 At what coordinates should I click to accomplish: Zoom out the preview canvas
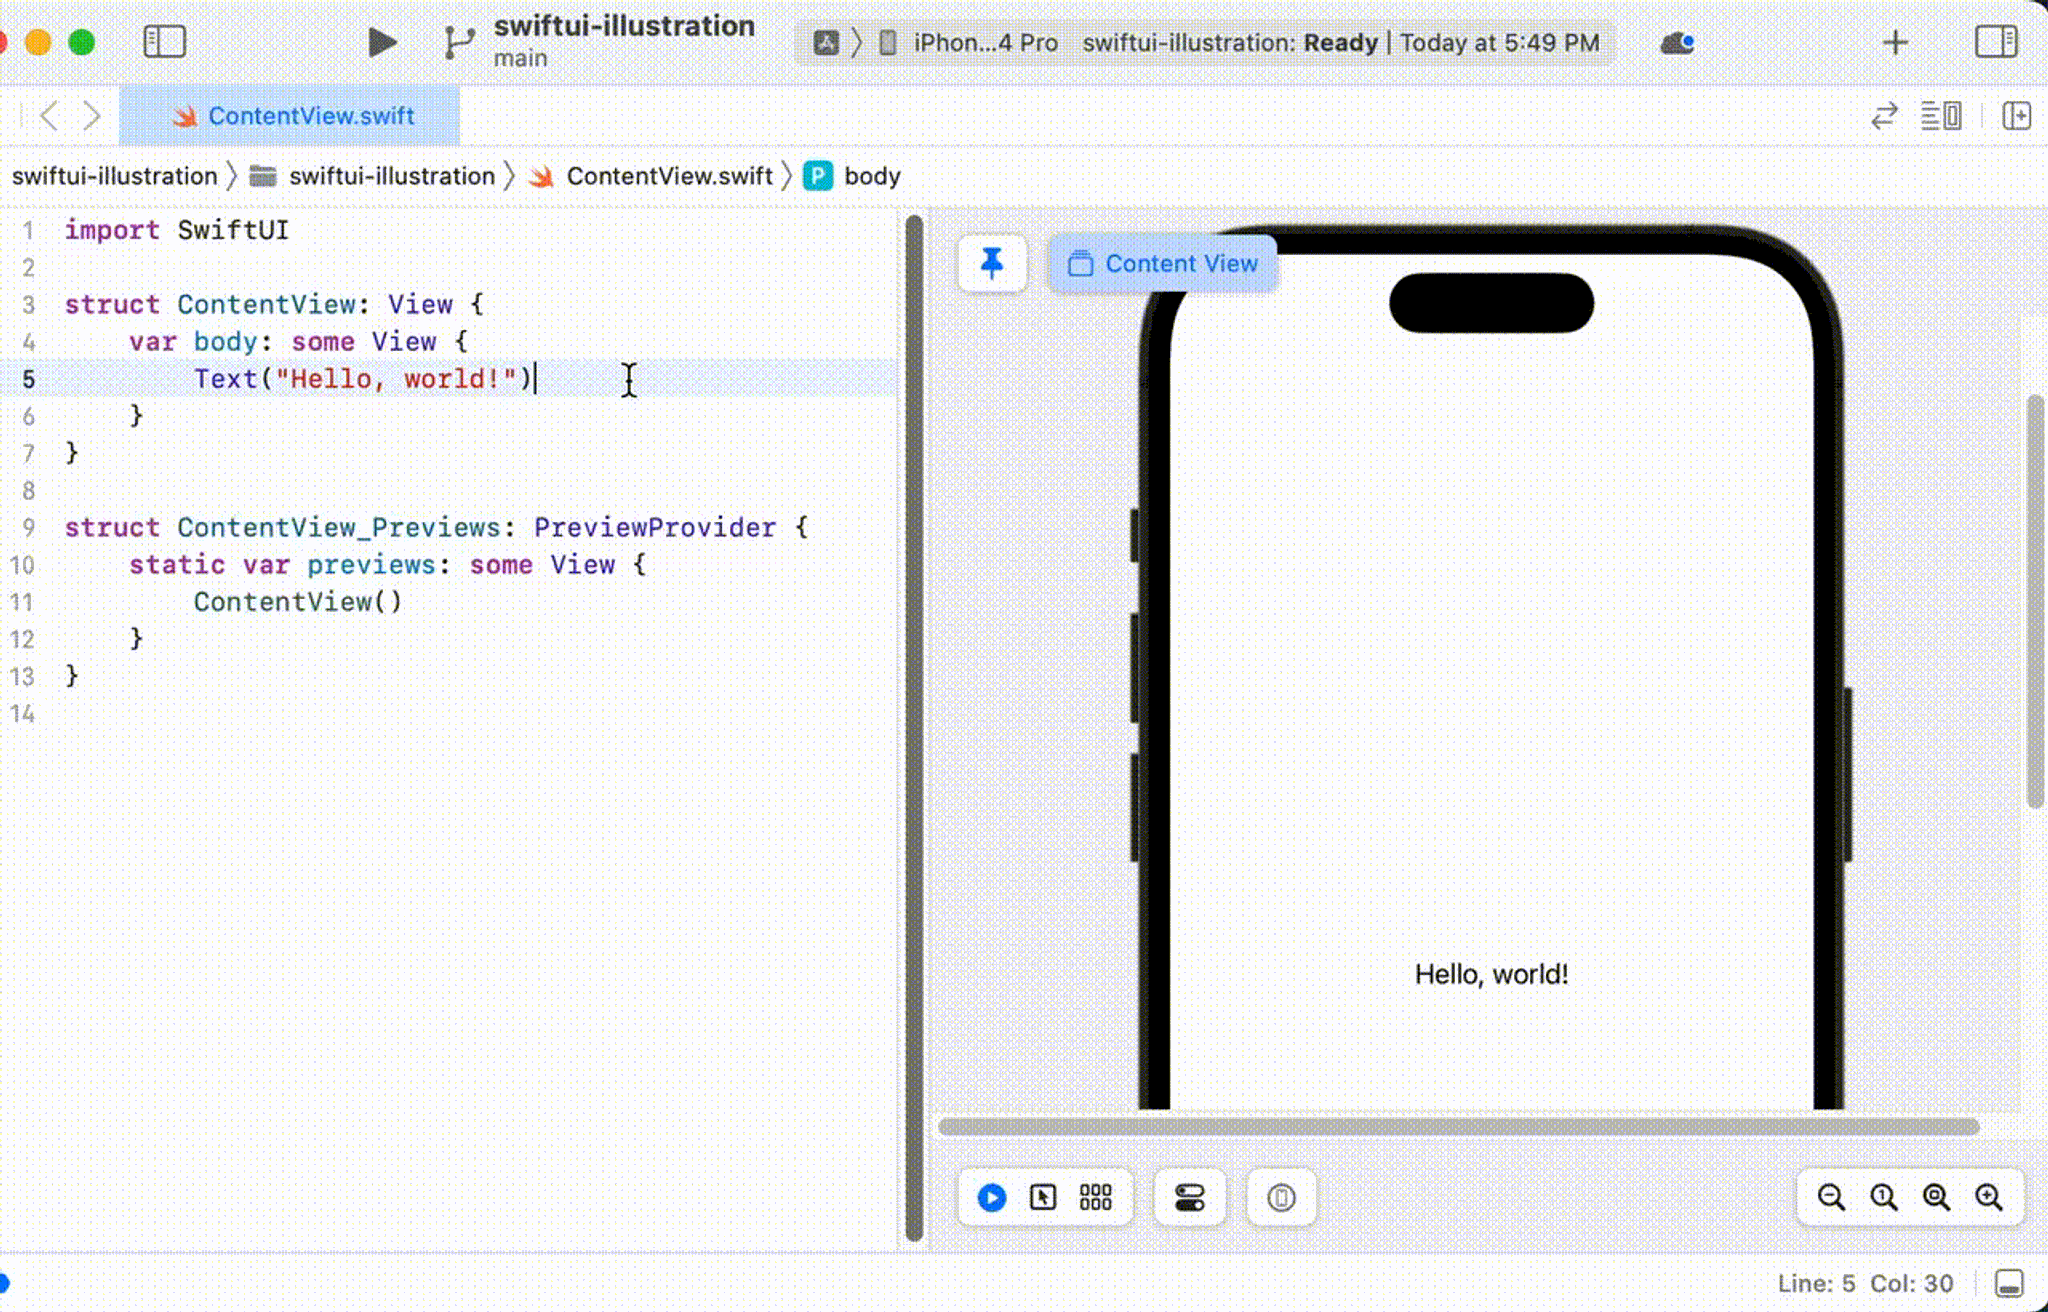coord(1831,1197)
